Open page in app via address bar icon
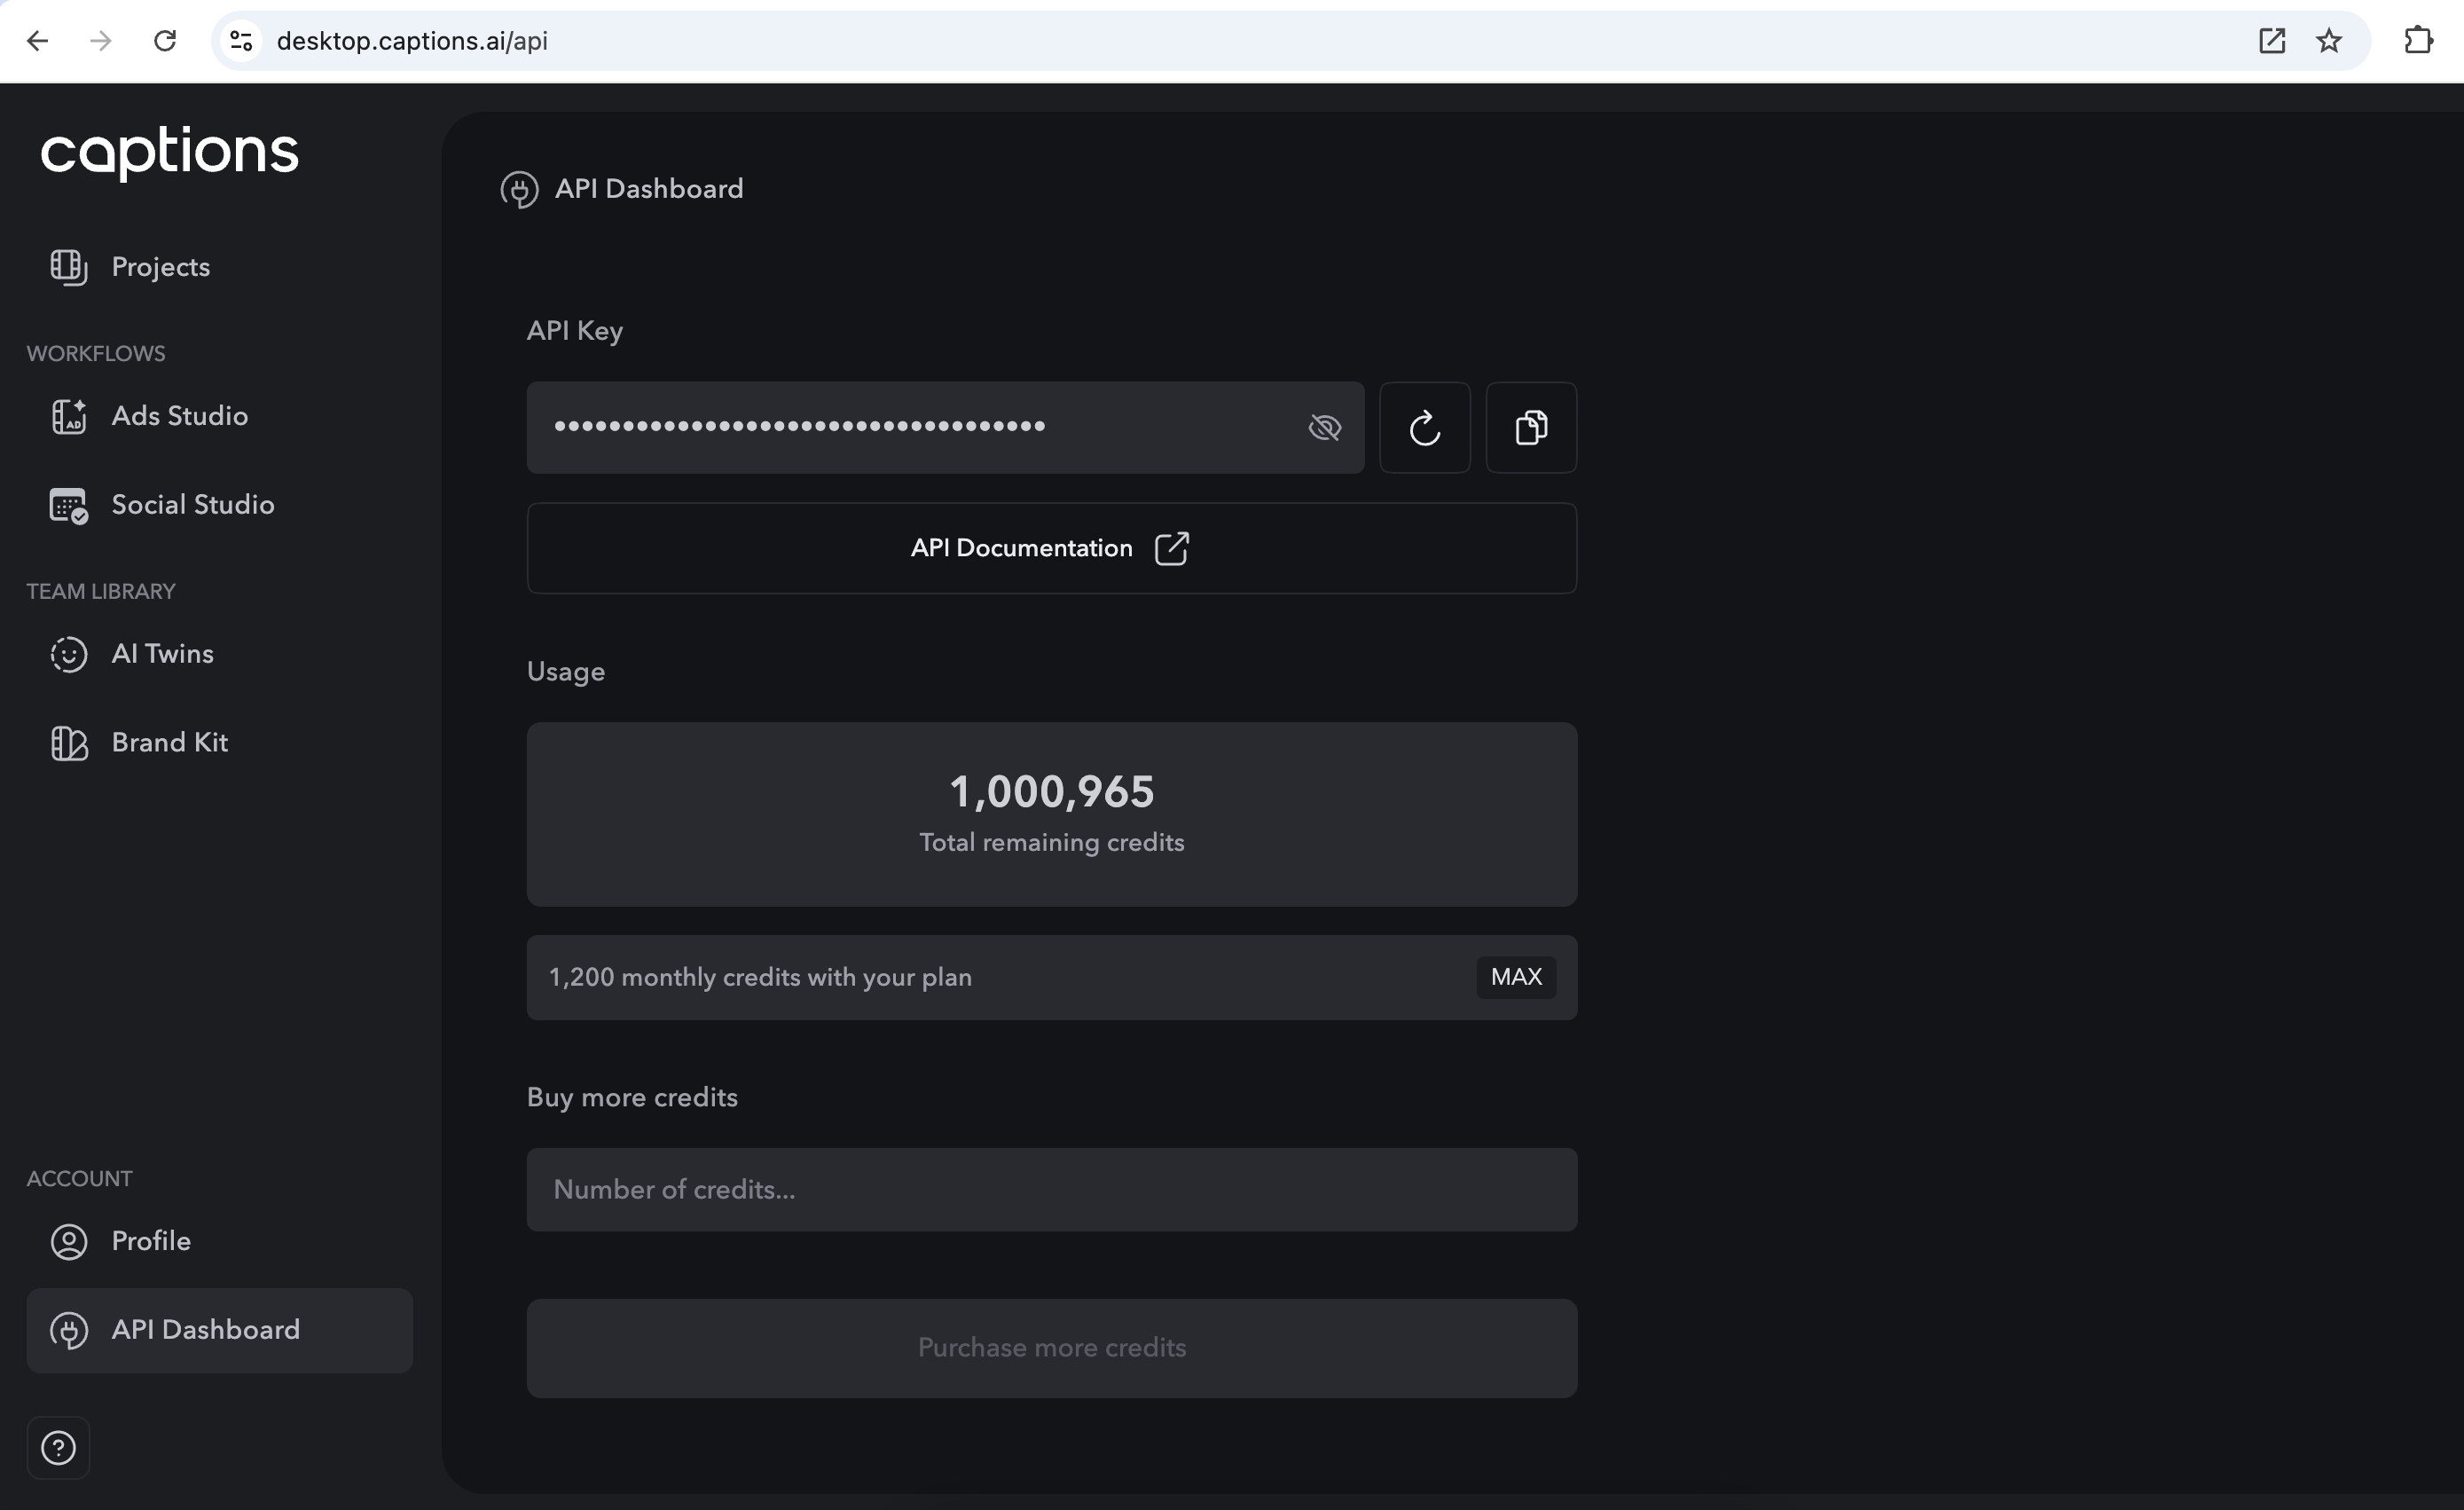The width and height of the screenshot is (2464, 1510). pyautogui.click(x=2271, y=41)
